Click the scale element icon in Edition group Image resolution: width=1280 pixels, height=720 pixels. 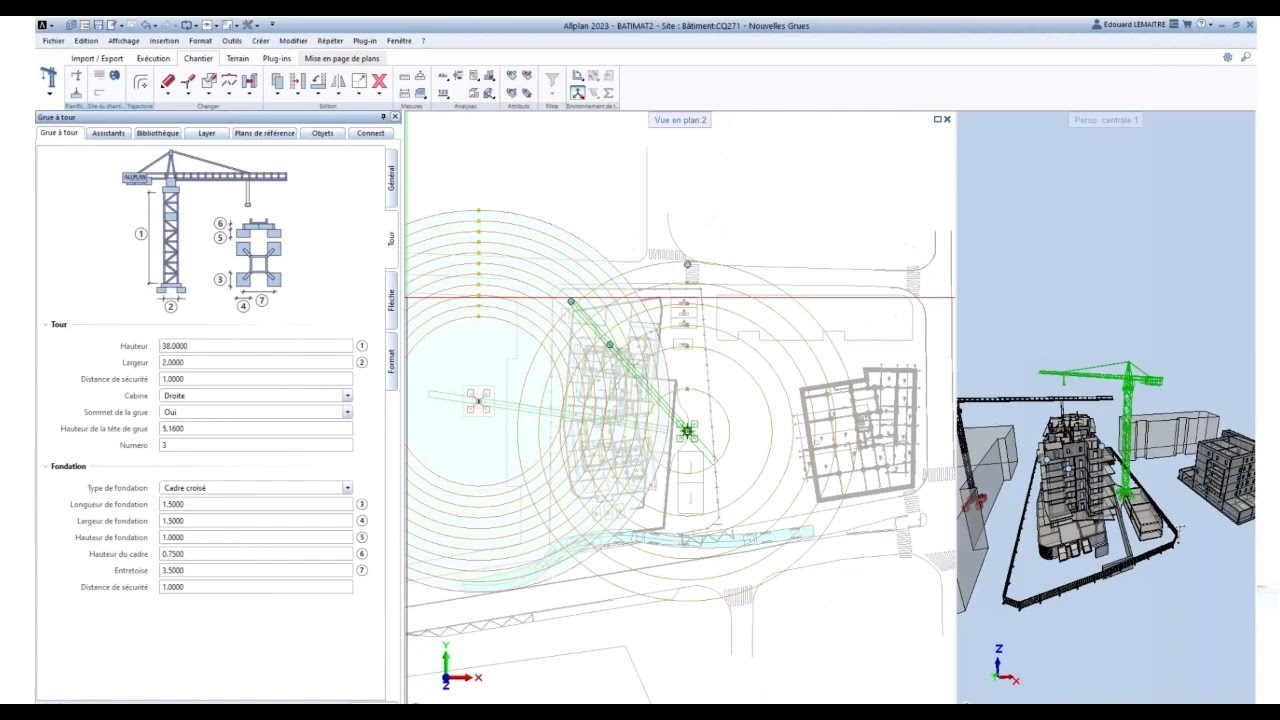(360, 81)
